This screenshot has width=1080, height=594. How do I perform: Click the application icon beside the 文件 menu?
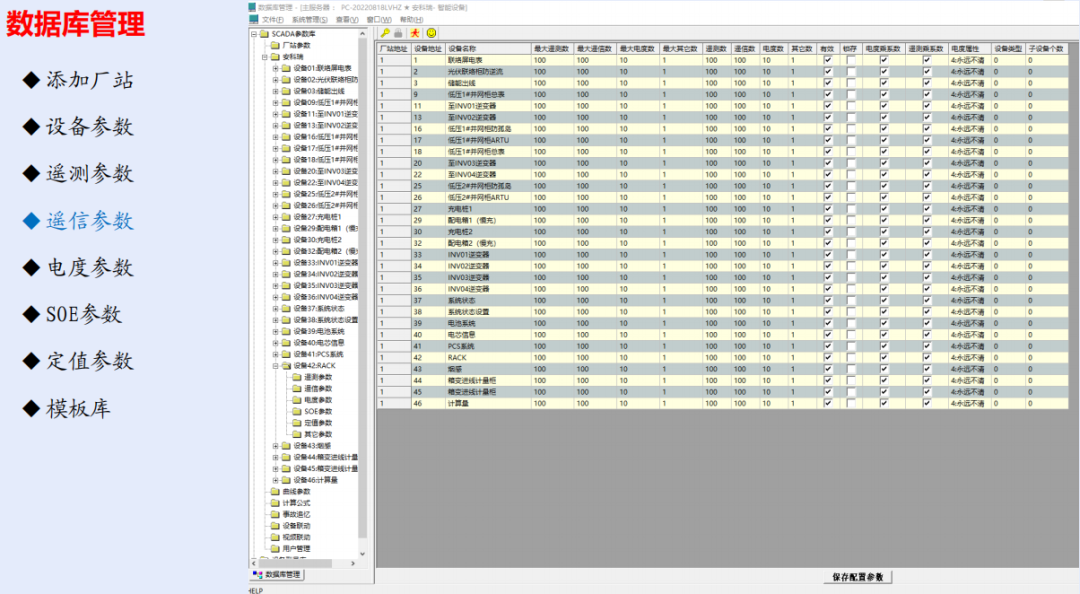point(253,19)
